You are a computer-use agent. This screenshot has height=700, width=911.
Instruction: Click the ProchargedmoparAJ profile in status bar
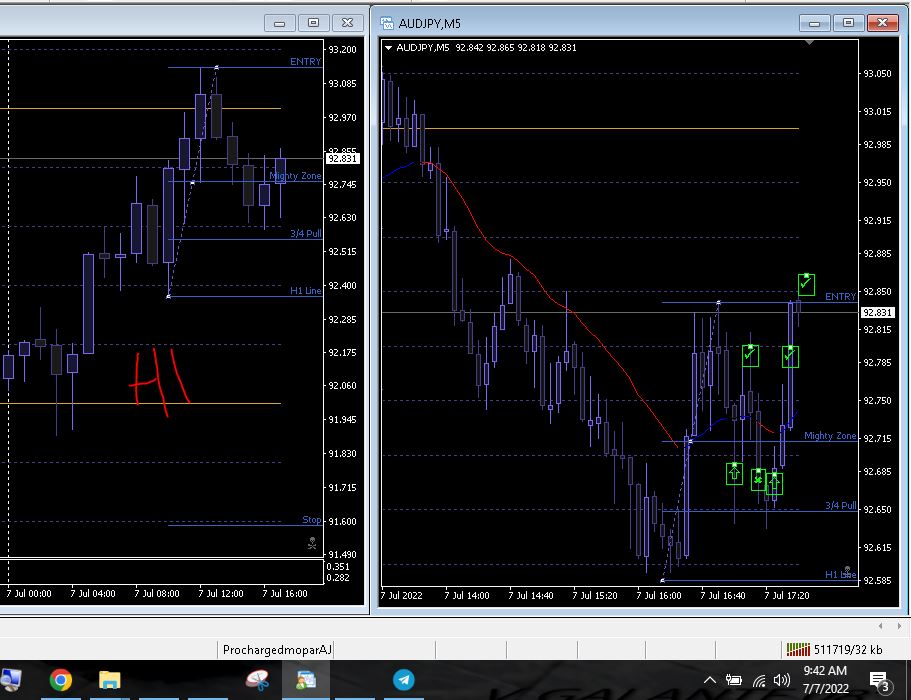[x=277, y=650]
